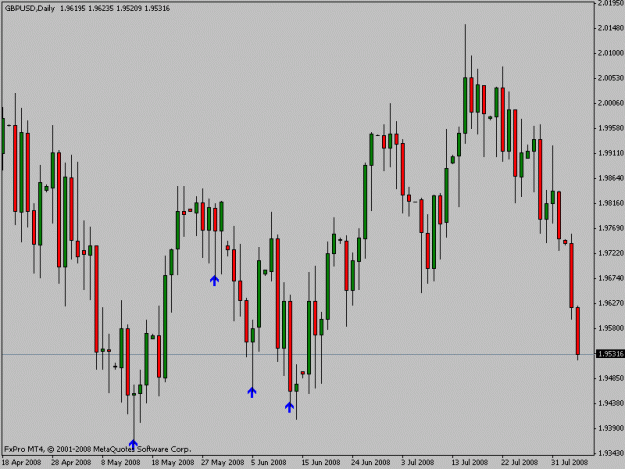Click the 13 Jul 2008 date label
The height and width of the screenshot is (469, 625).
(x=470, y=463)
